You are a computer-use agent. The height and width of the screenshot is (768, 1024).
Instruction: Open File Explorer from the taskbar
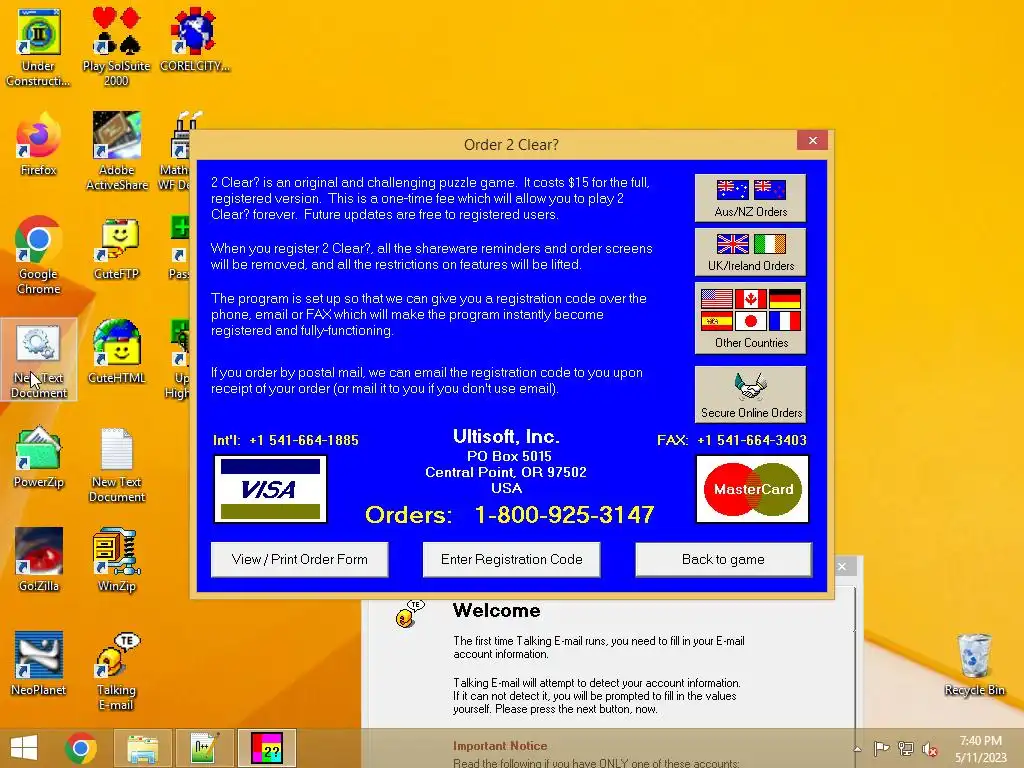[142, 748]
